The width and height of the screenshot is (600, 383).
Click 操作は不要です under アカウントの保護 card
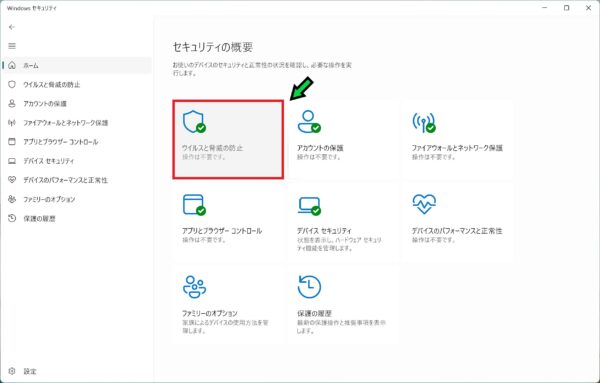pyautogui.click(x=319, y=157)
